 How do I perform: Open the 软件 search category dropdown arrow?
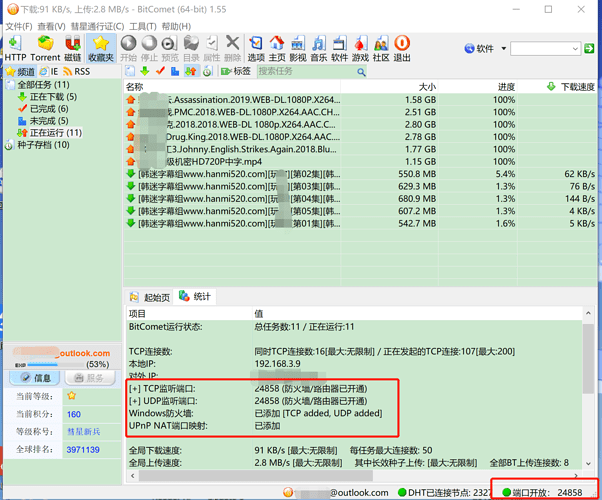(503, 49)
